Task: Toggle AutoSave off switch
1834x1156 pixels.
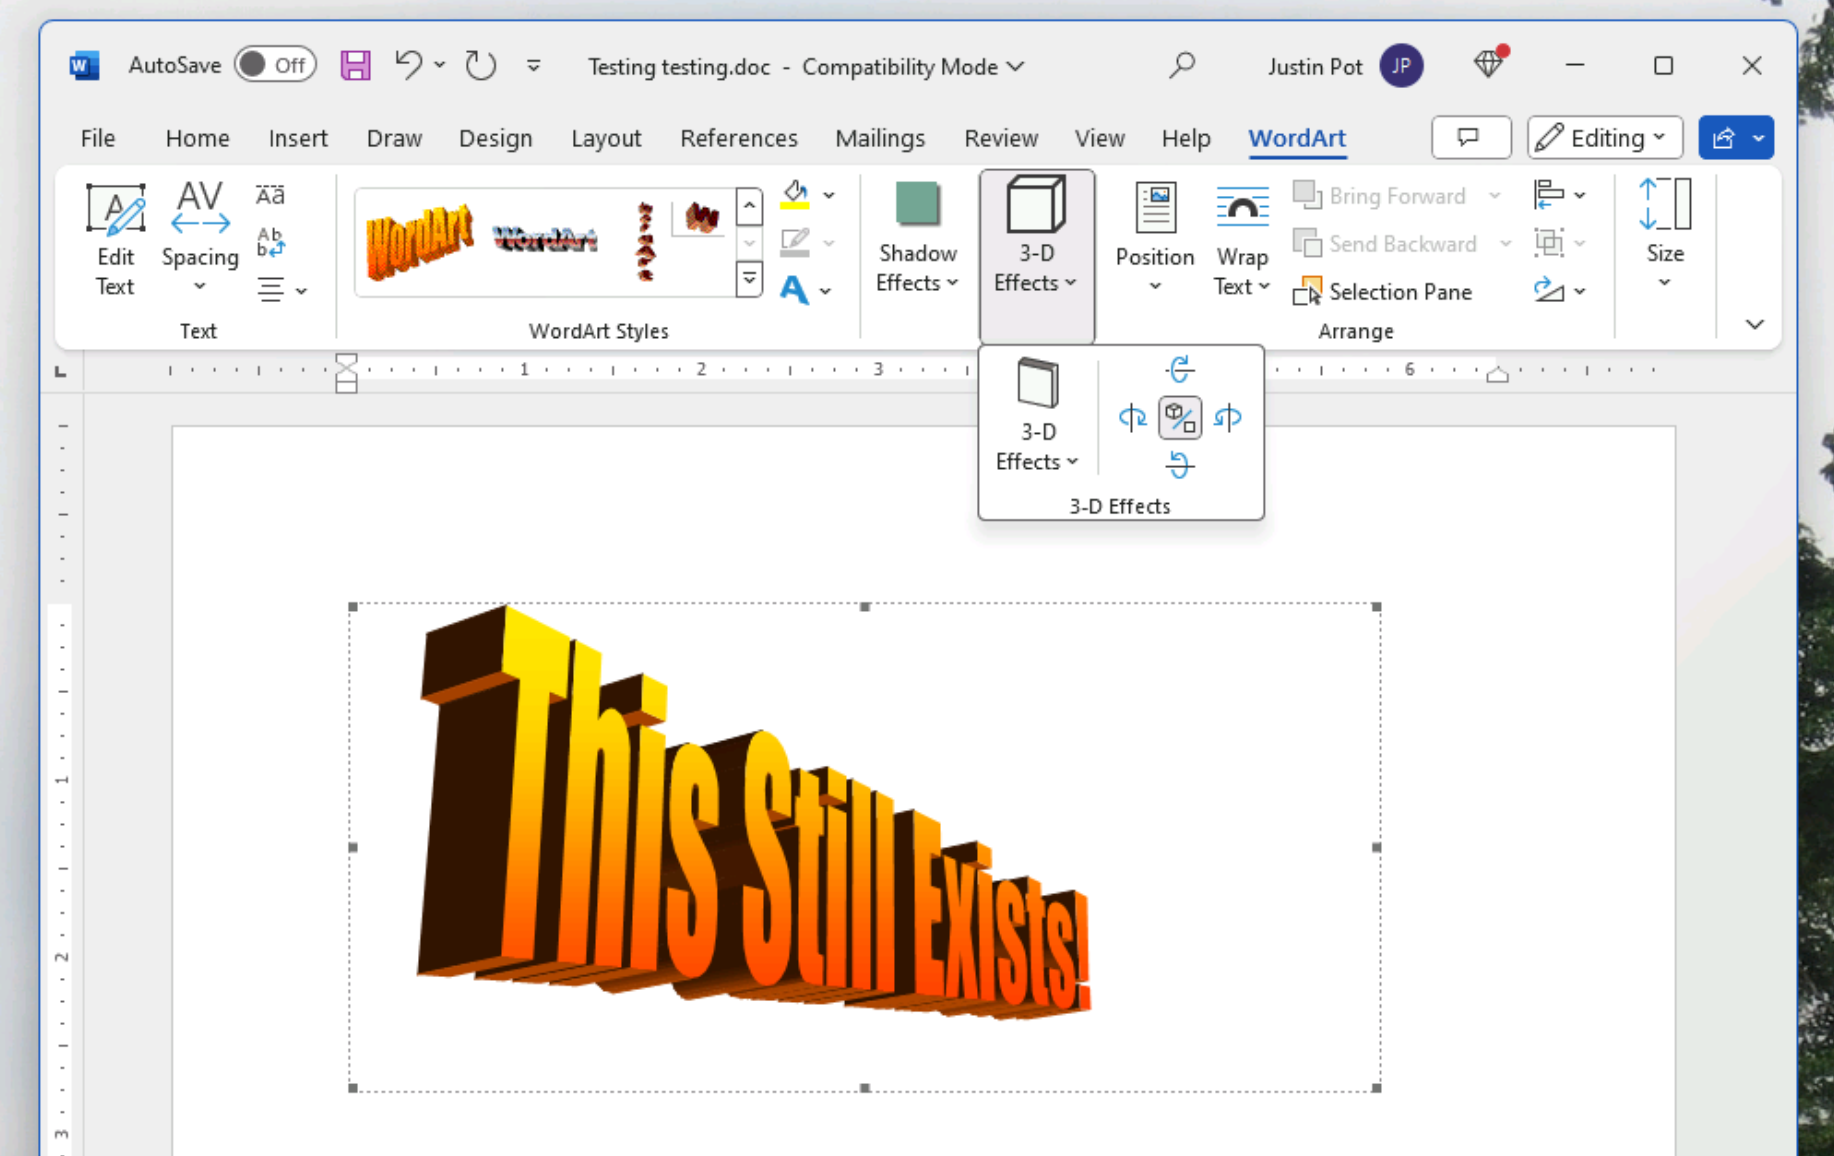Action: 275,64
